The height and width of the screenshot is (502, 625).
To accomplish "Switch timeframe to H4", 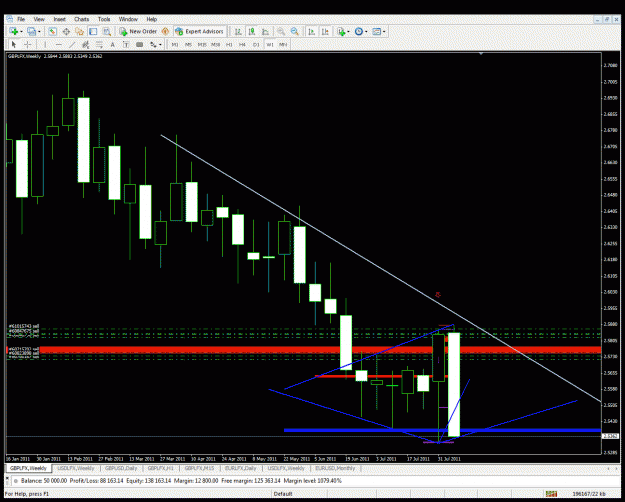I will 242,45.
